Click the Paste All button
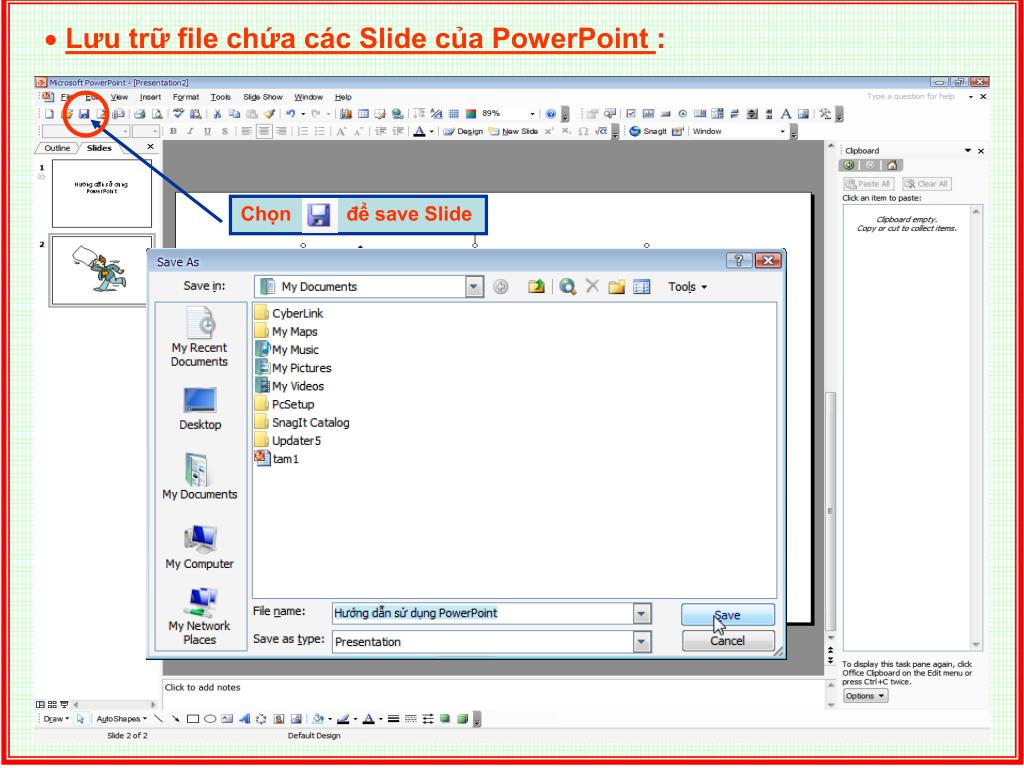Image resolution: width=1024 pixels, height=768 pixels. [x=868, y=184]
